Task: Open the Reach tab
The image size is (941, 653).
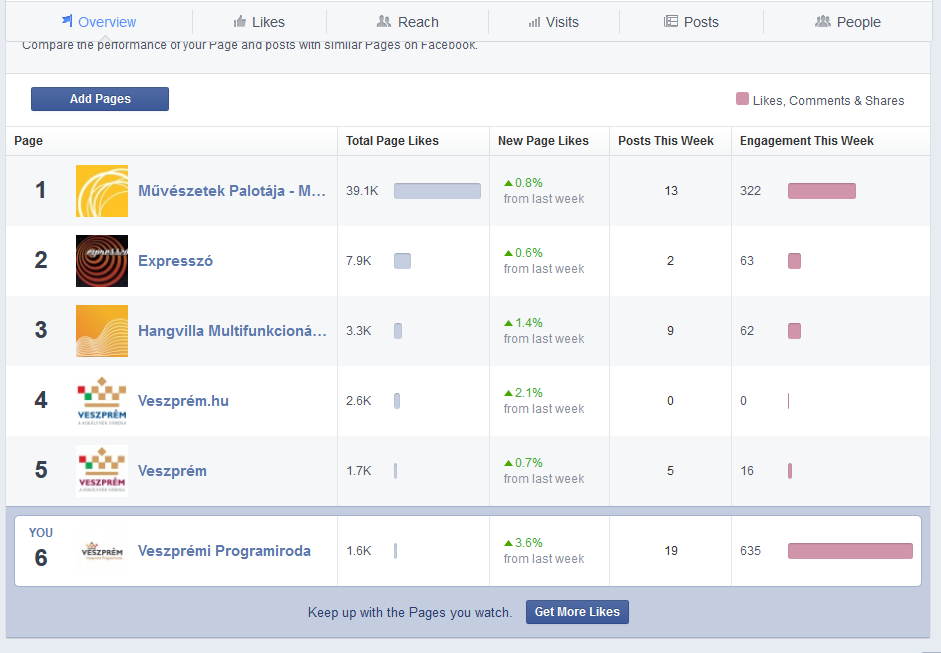Action: click(x=407, y=22)
